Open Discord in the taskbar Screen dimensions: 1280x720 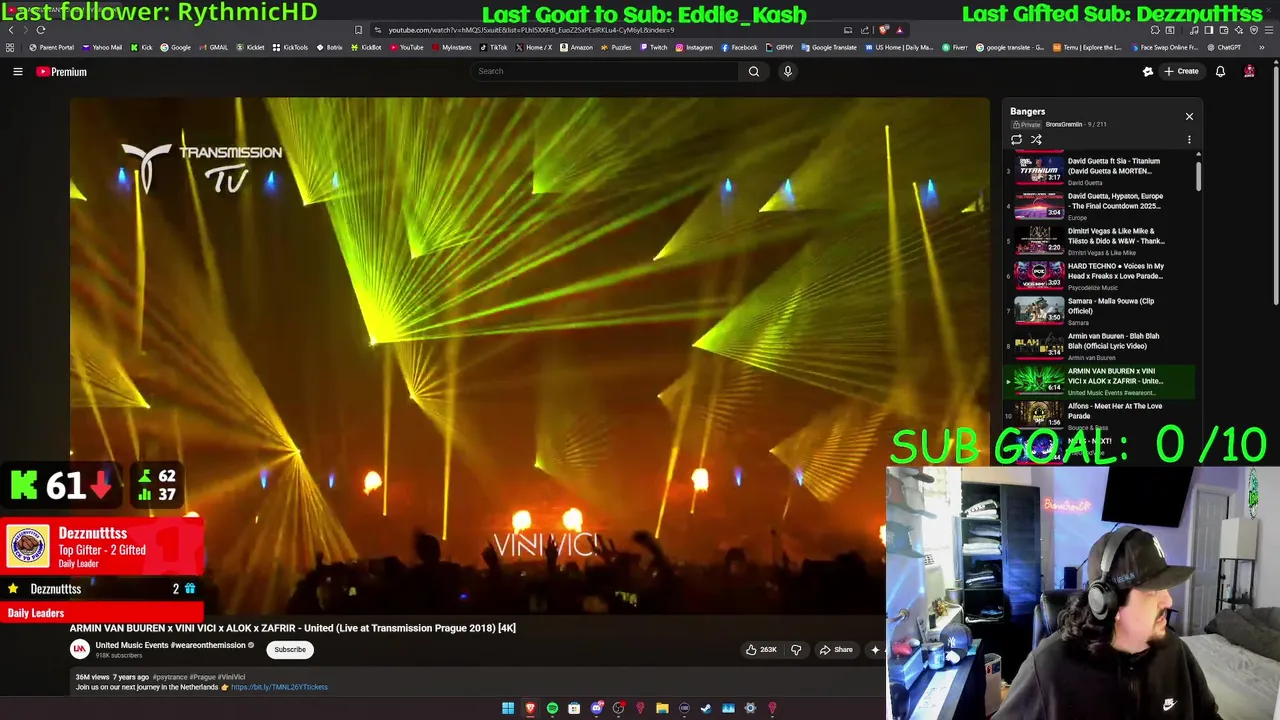tap(597, 709)
